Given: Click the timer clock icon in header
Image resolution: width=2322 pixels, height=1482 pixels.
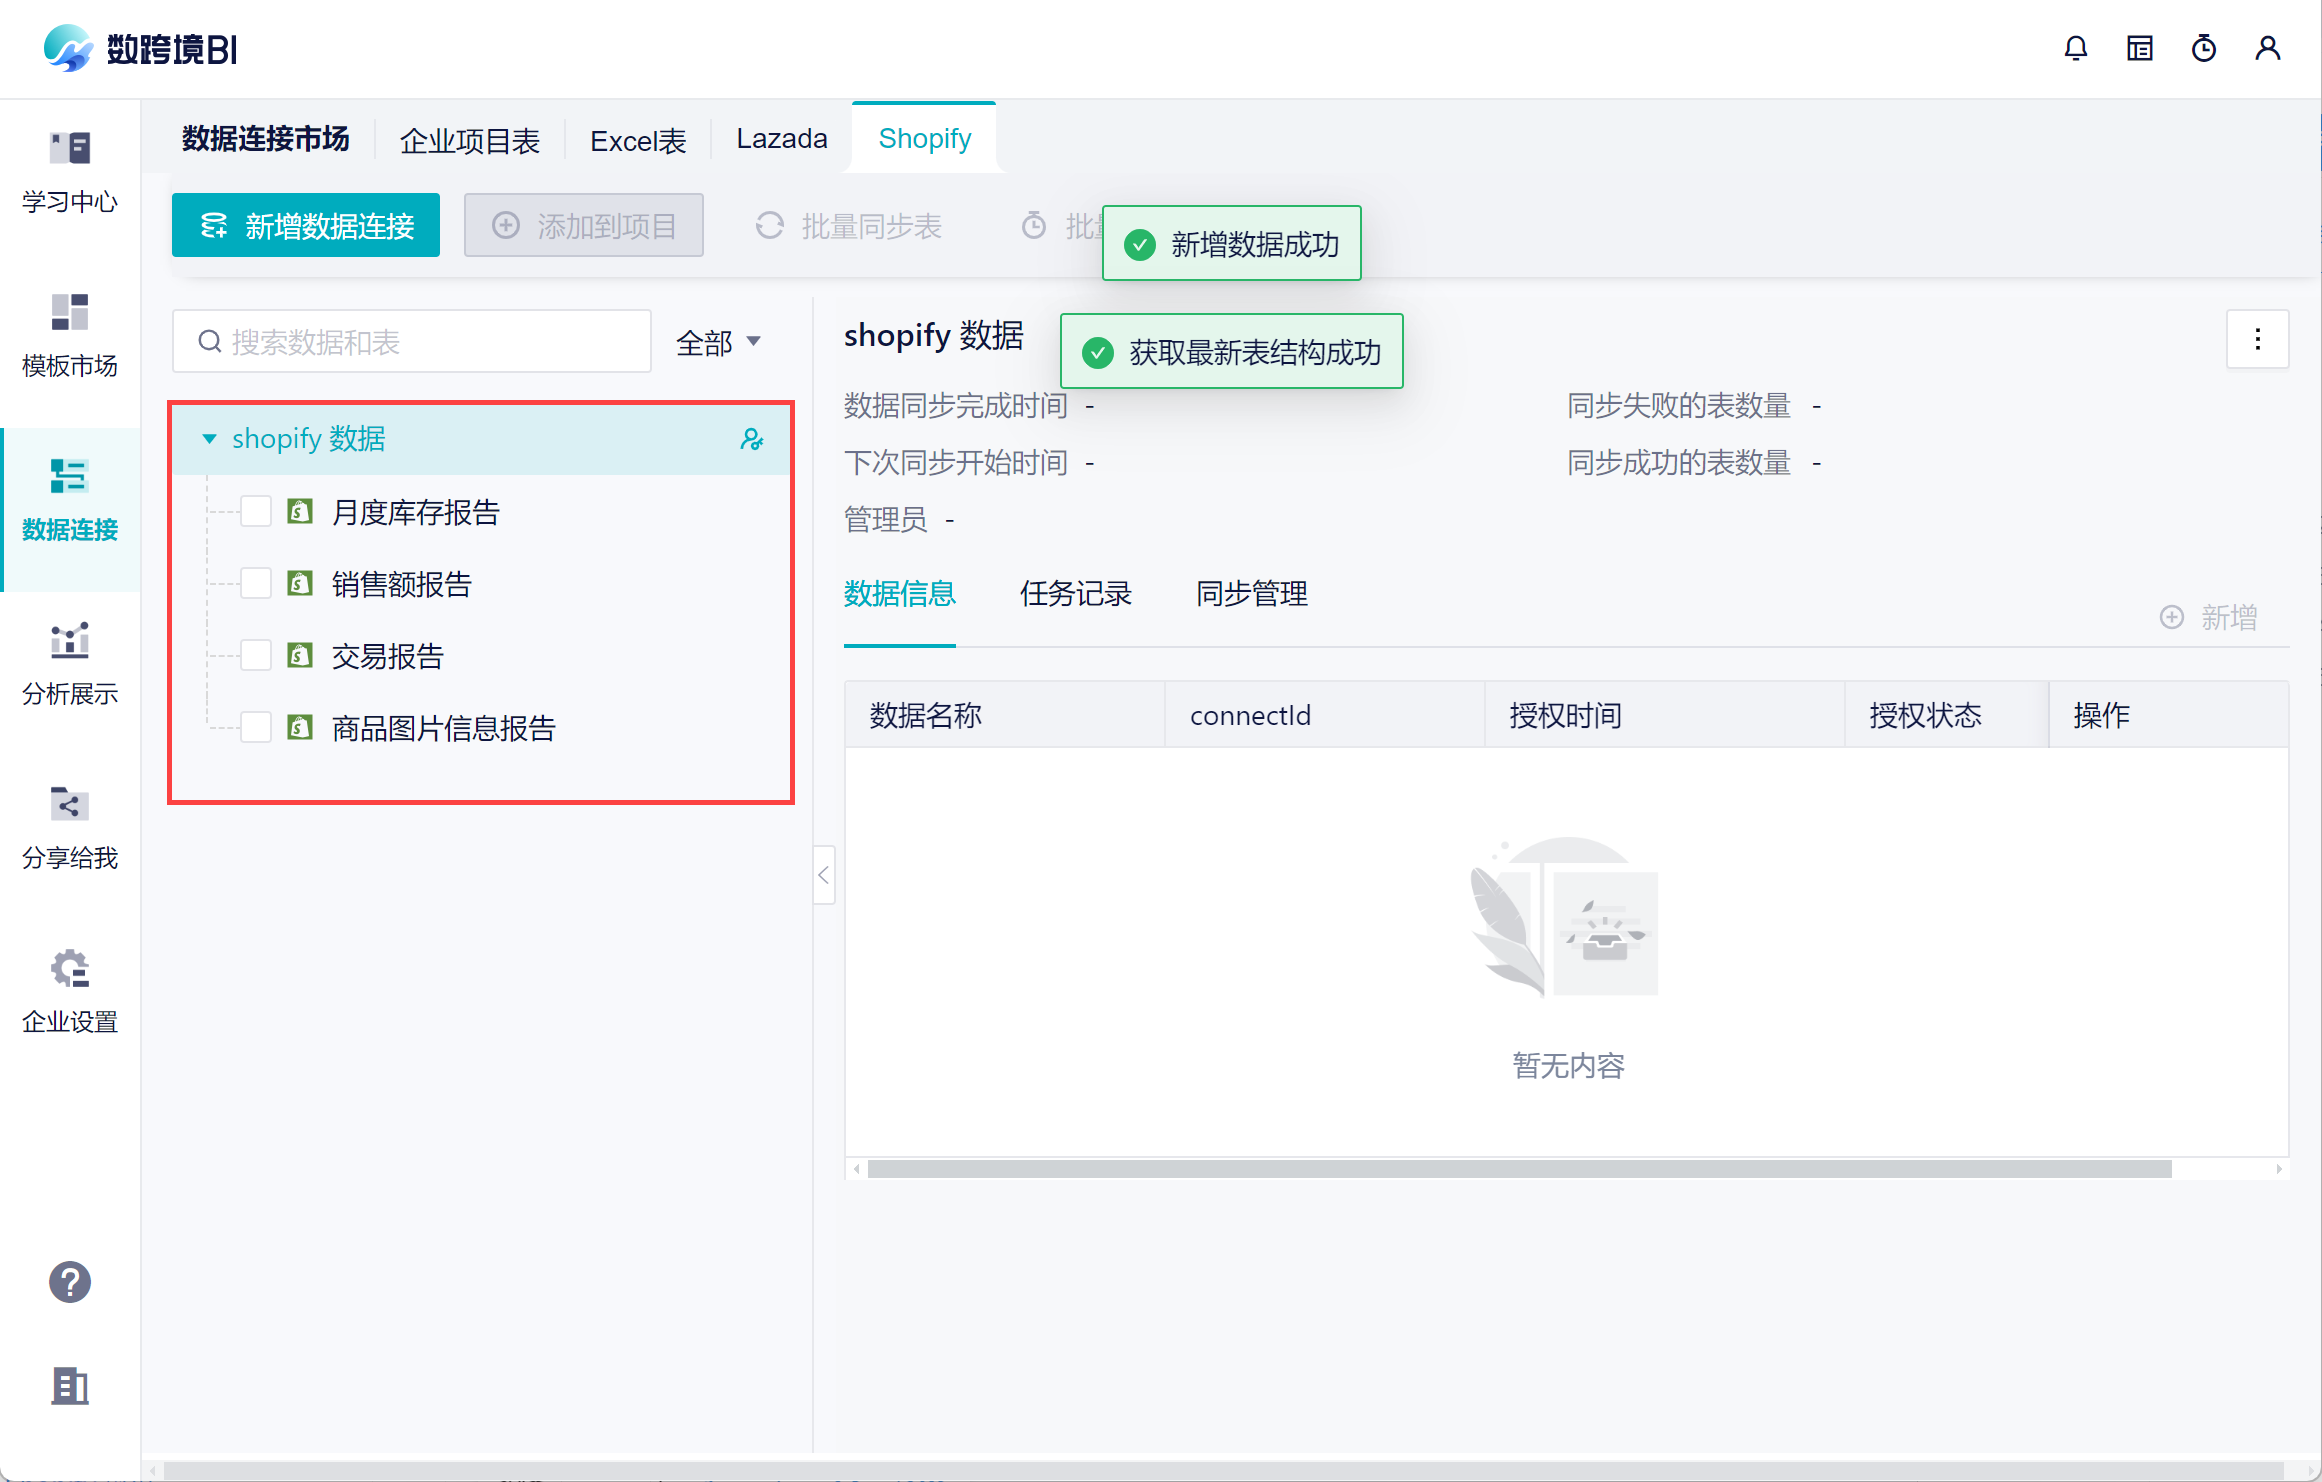Looking at the screenshot, I should (2204, 48).
